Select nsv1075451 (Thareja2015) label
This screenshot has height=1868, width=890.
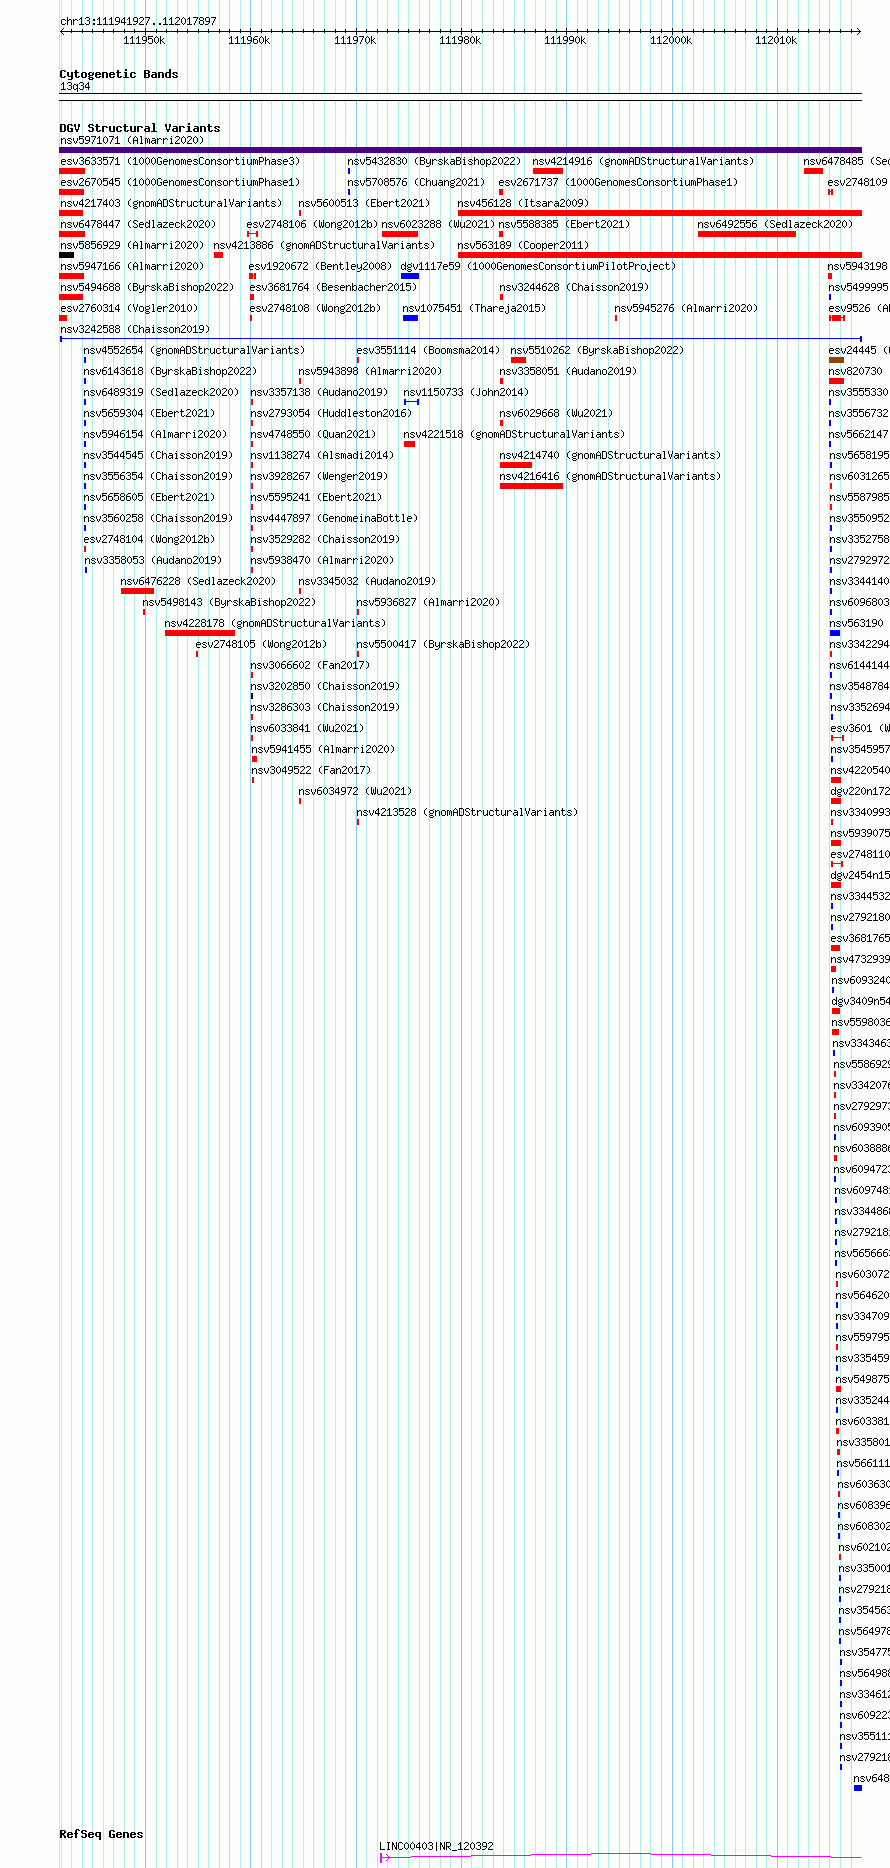(475, 308)
